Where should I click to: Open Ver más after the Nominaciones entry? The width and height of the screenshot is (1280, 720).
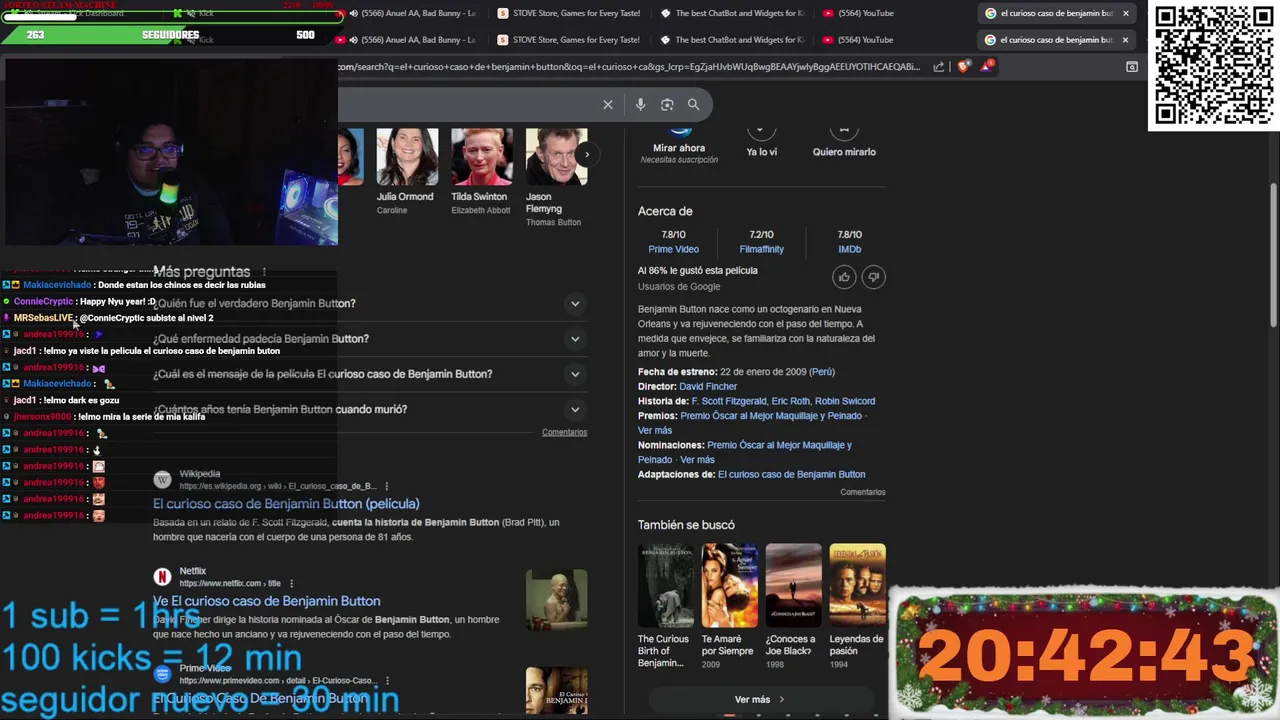(x=697, y=460)
